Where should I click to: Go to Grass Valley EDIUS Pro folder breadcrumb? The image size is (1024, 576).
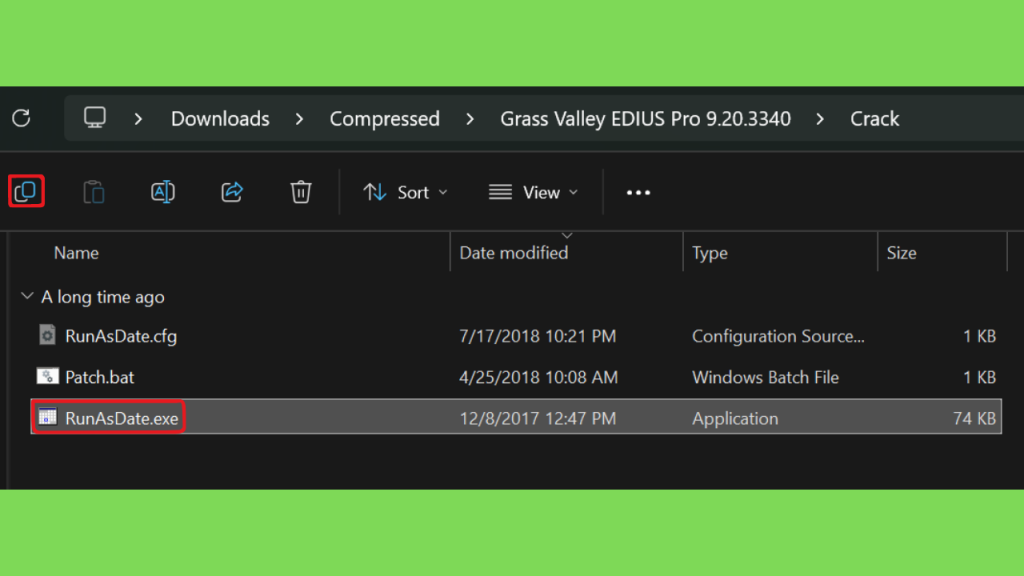645,119
